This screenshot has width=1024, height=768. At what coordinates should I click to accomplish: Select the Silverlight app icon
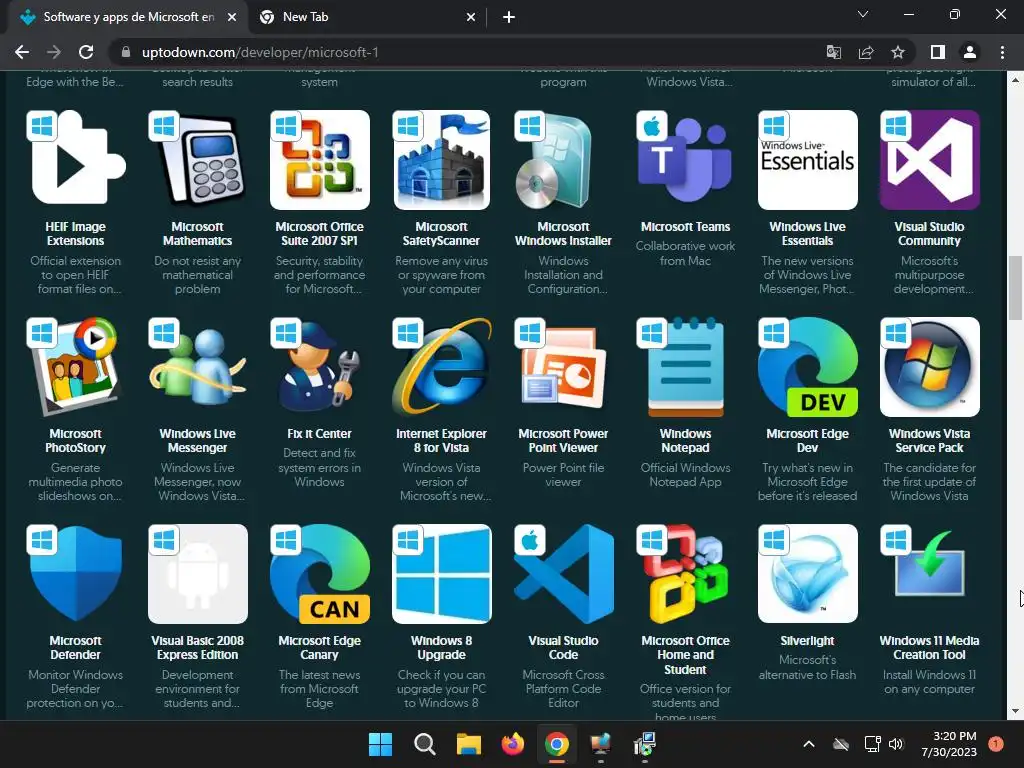click(x=808, y=574)
